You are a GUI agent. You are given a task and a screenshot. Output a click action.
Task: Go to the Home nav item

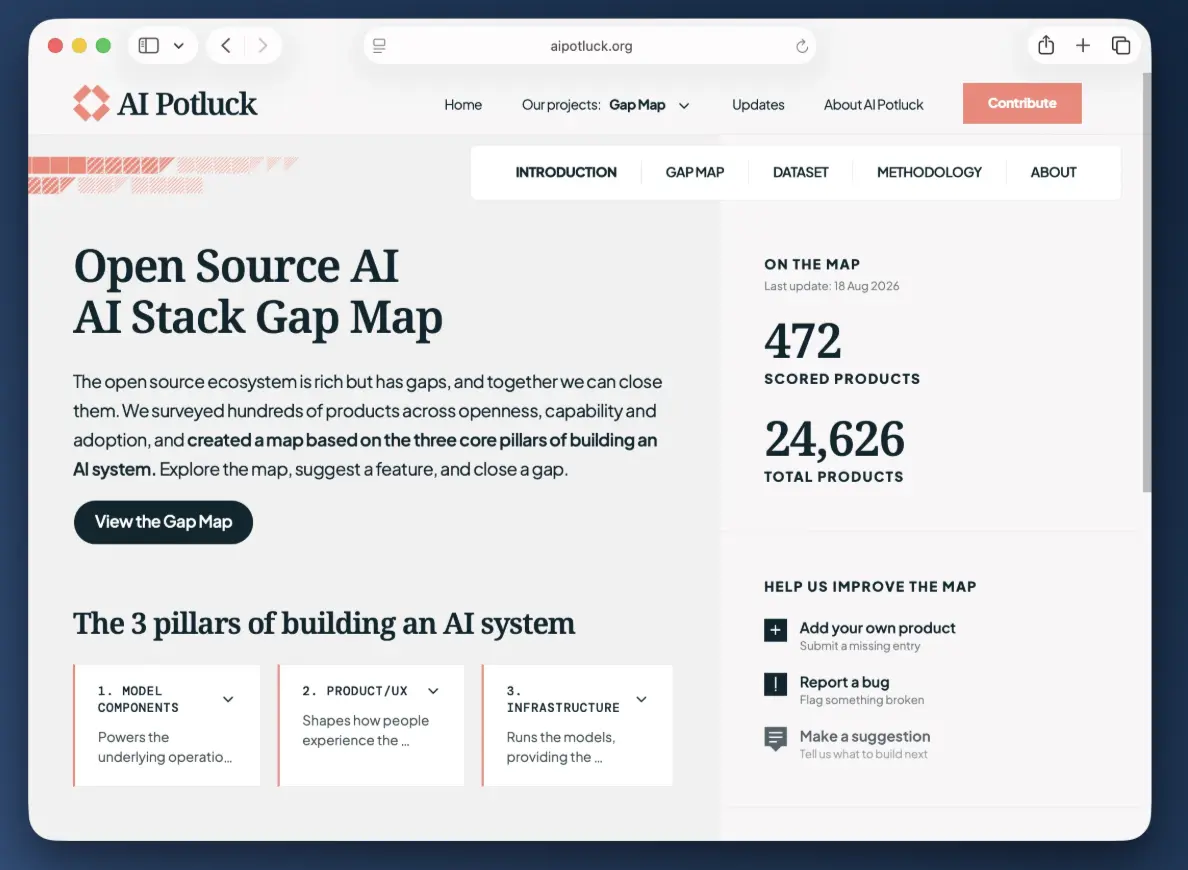click(463, 105)
